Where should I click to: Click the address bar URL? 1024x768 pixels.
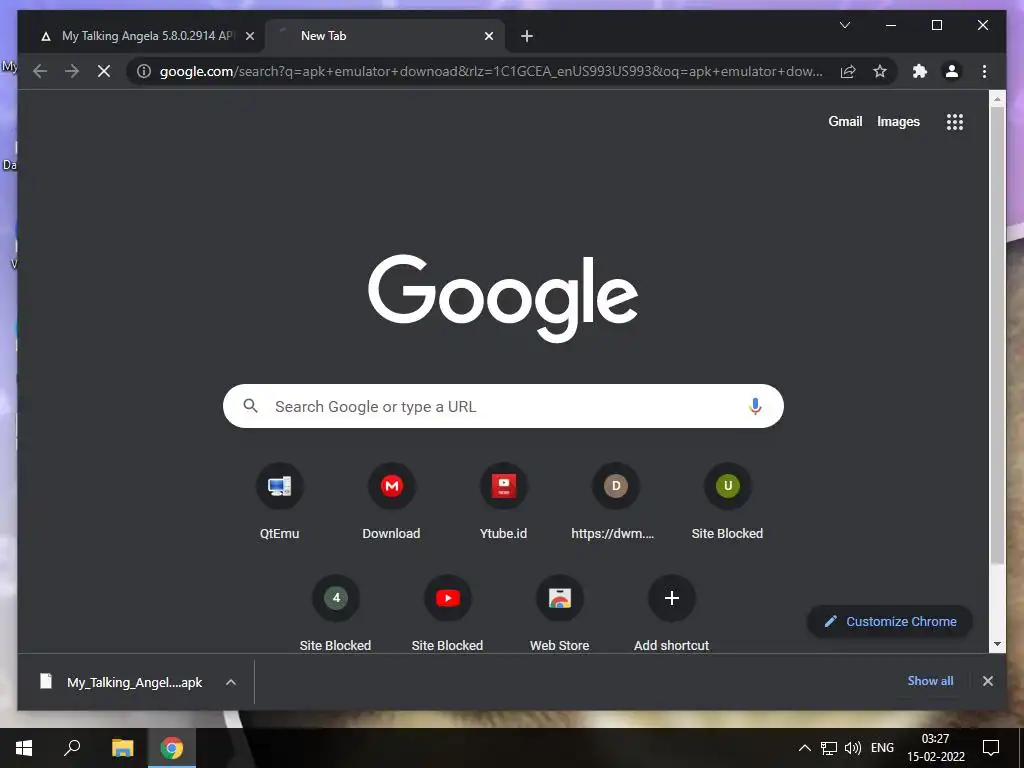(491, 71)
